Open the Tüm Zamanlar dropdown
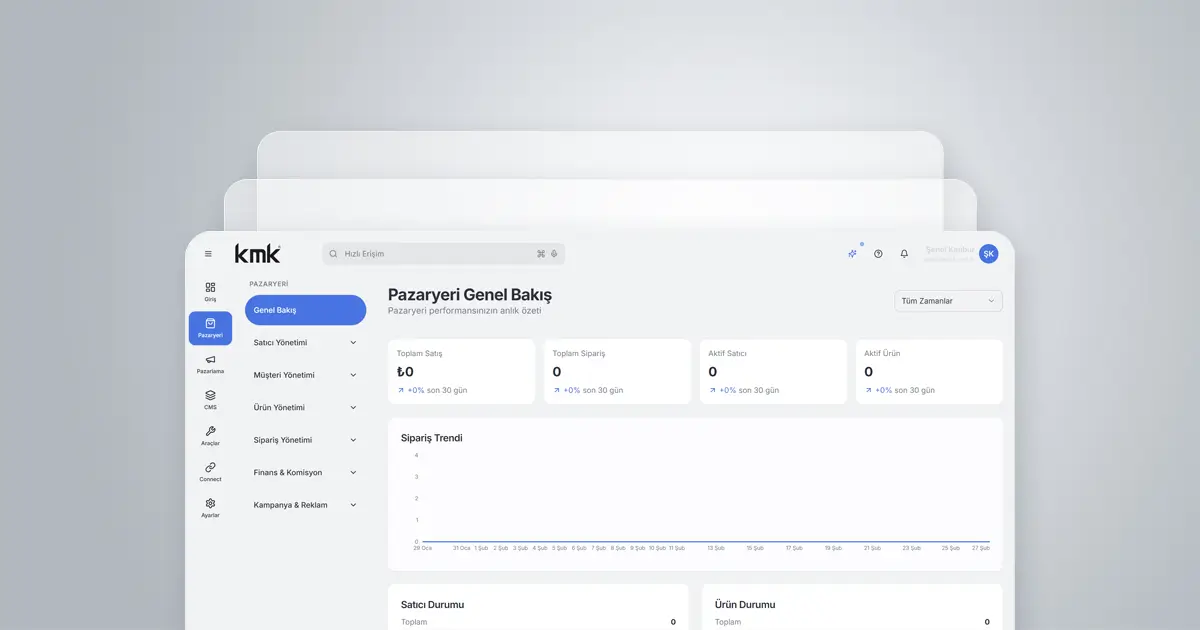The height and width of the screenshot is (630, 1200). click(x=948, y=301)
